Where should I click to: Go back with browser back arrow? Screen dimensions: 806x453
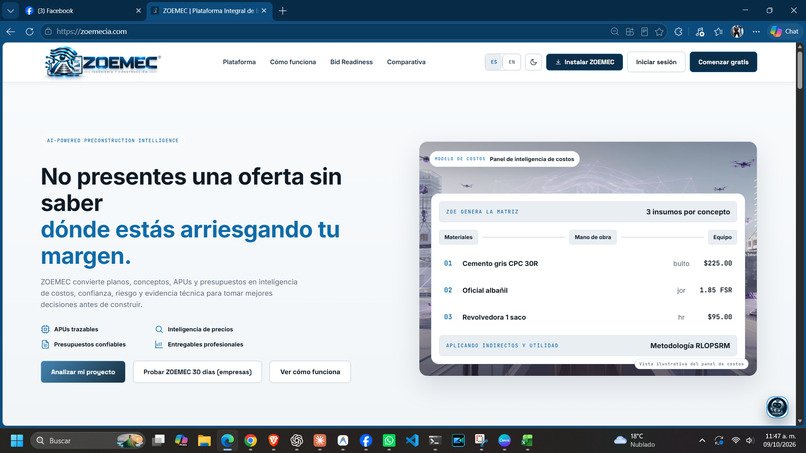11,31
